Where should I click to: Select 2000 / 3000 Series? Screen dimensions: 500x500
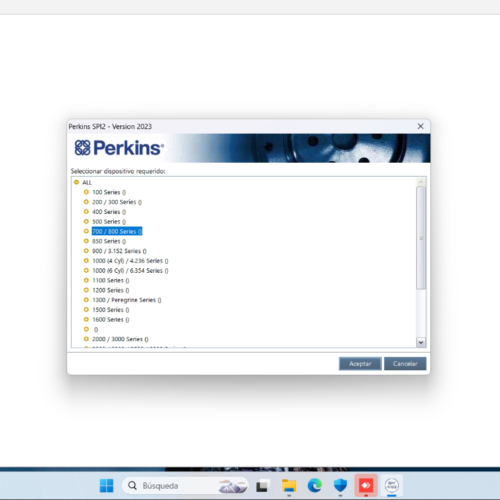point(120,339)
